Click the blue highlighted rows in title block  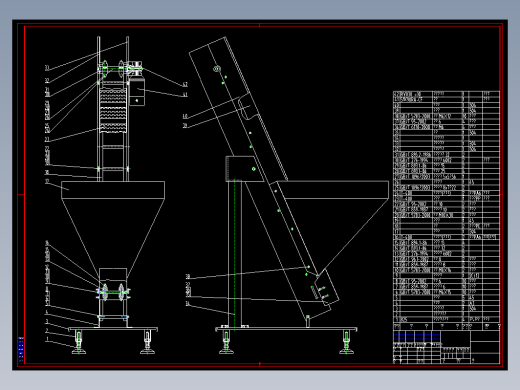pos(417,336)
